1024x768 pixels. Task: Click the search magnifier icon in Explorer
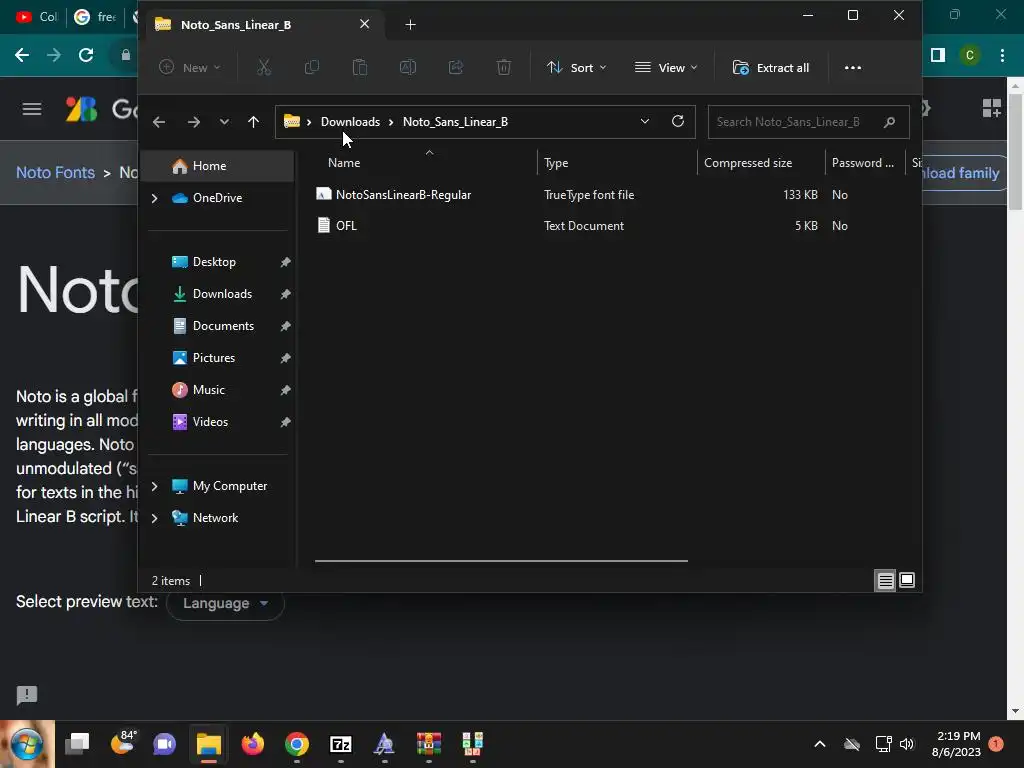pyautogui.click(x=889, y=122)
